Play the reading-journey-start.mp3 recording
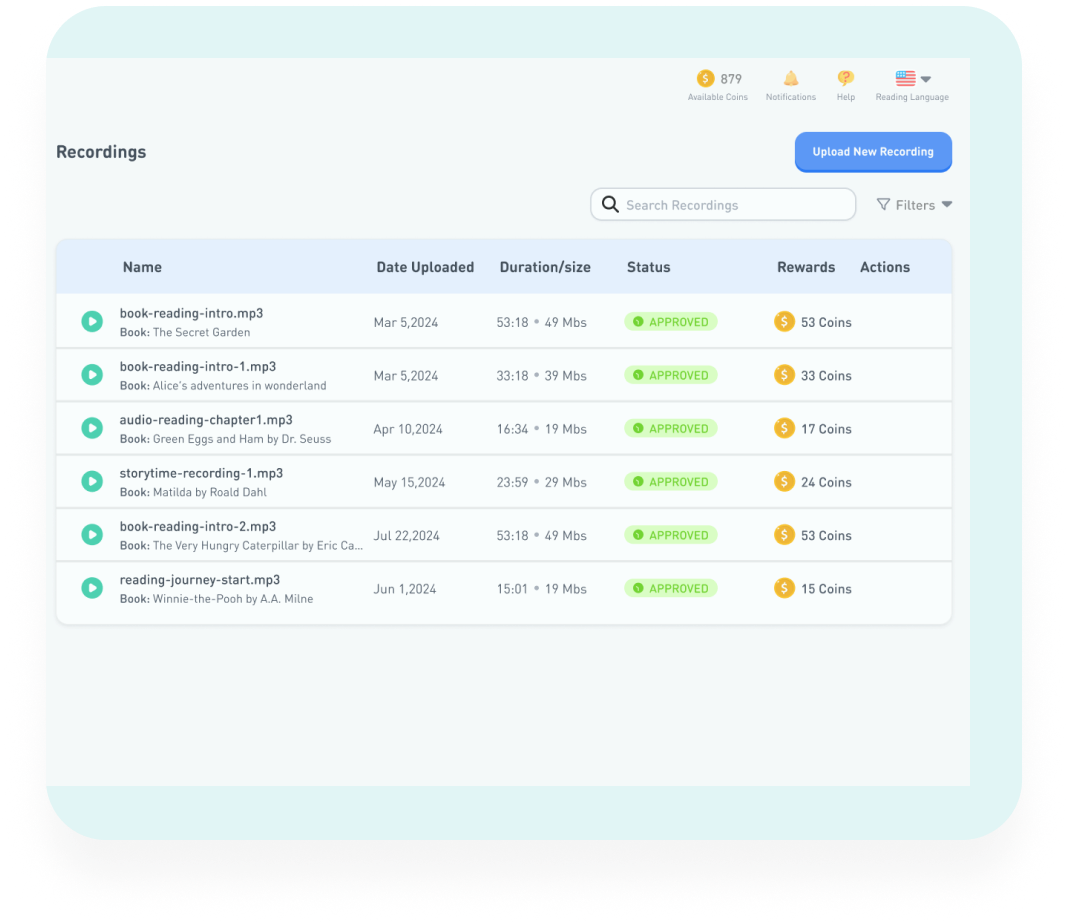1066x924 pixels. [x=92, y=588]
